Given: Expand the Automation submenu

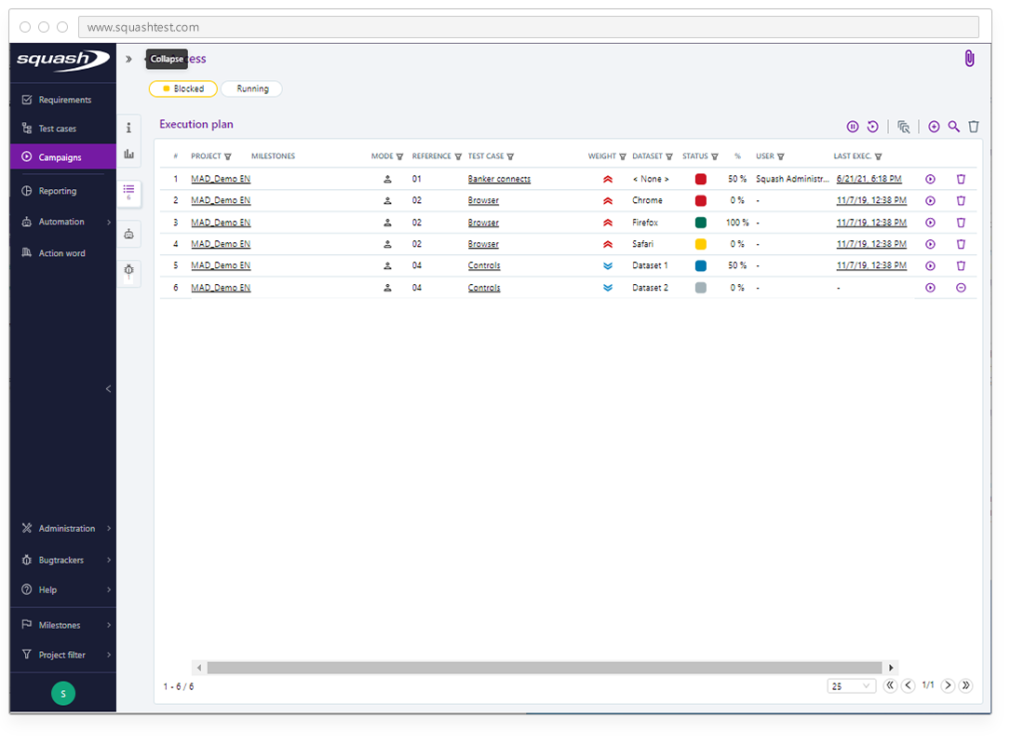Looking at the screenshot, I should tap(108, 222).
